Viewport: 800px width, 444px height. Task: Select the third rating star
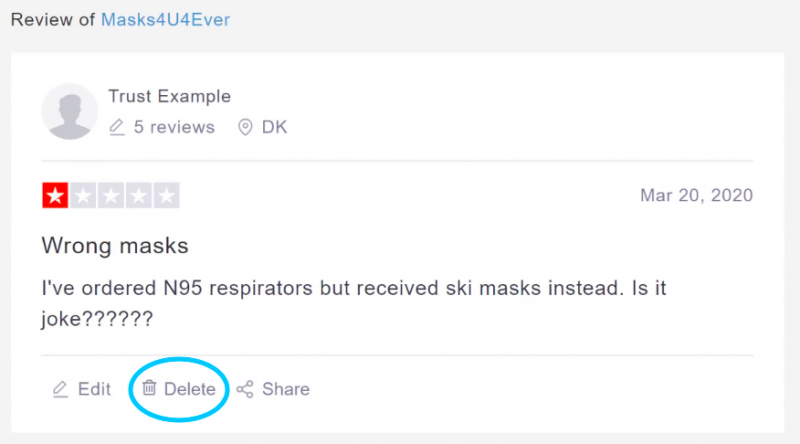click(110, 196)
